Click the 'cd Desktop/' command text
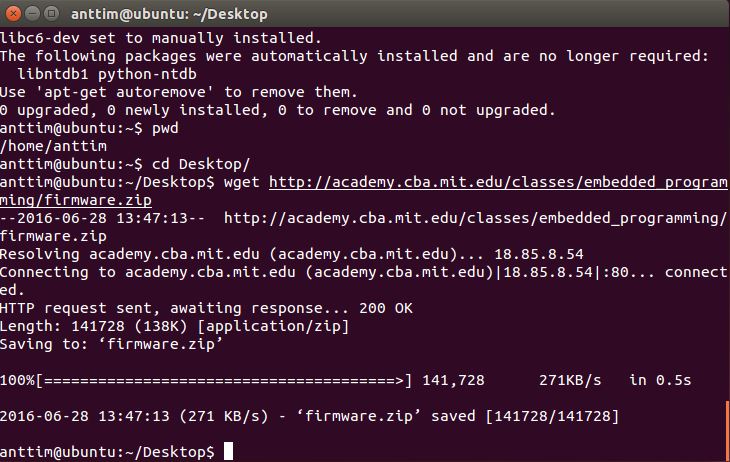730x462 pixels. pos(201,164)
